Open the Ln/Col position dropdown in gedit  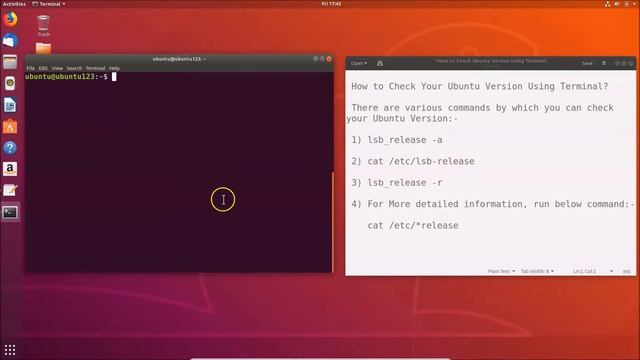click(x=593, y=271)
